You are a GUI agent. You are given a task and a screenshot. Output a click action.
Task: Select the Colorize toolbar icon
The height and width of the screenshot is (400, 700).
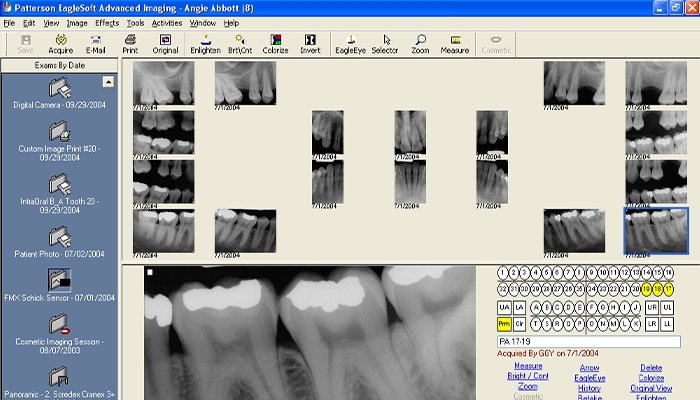click(275, 43)
